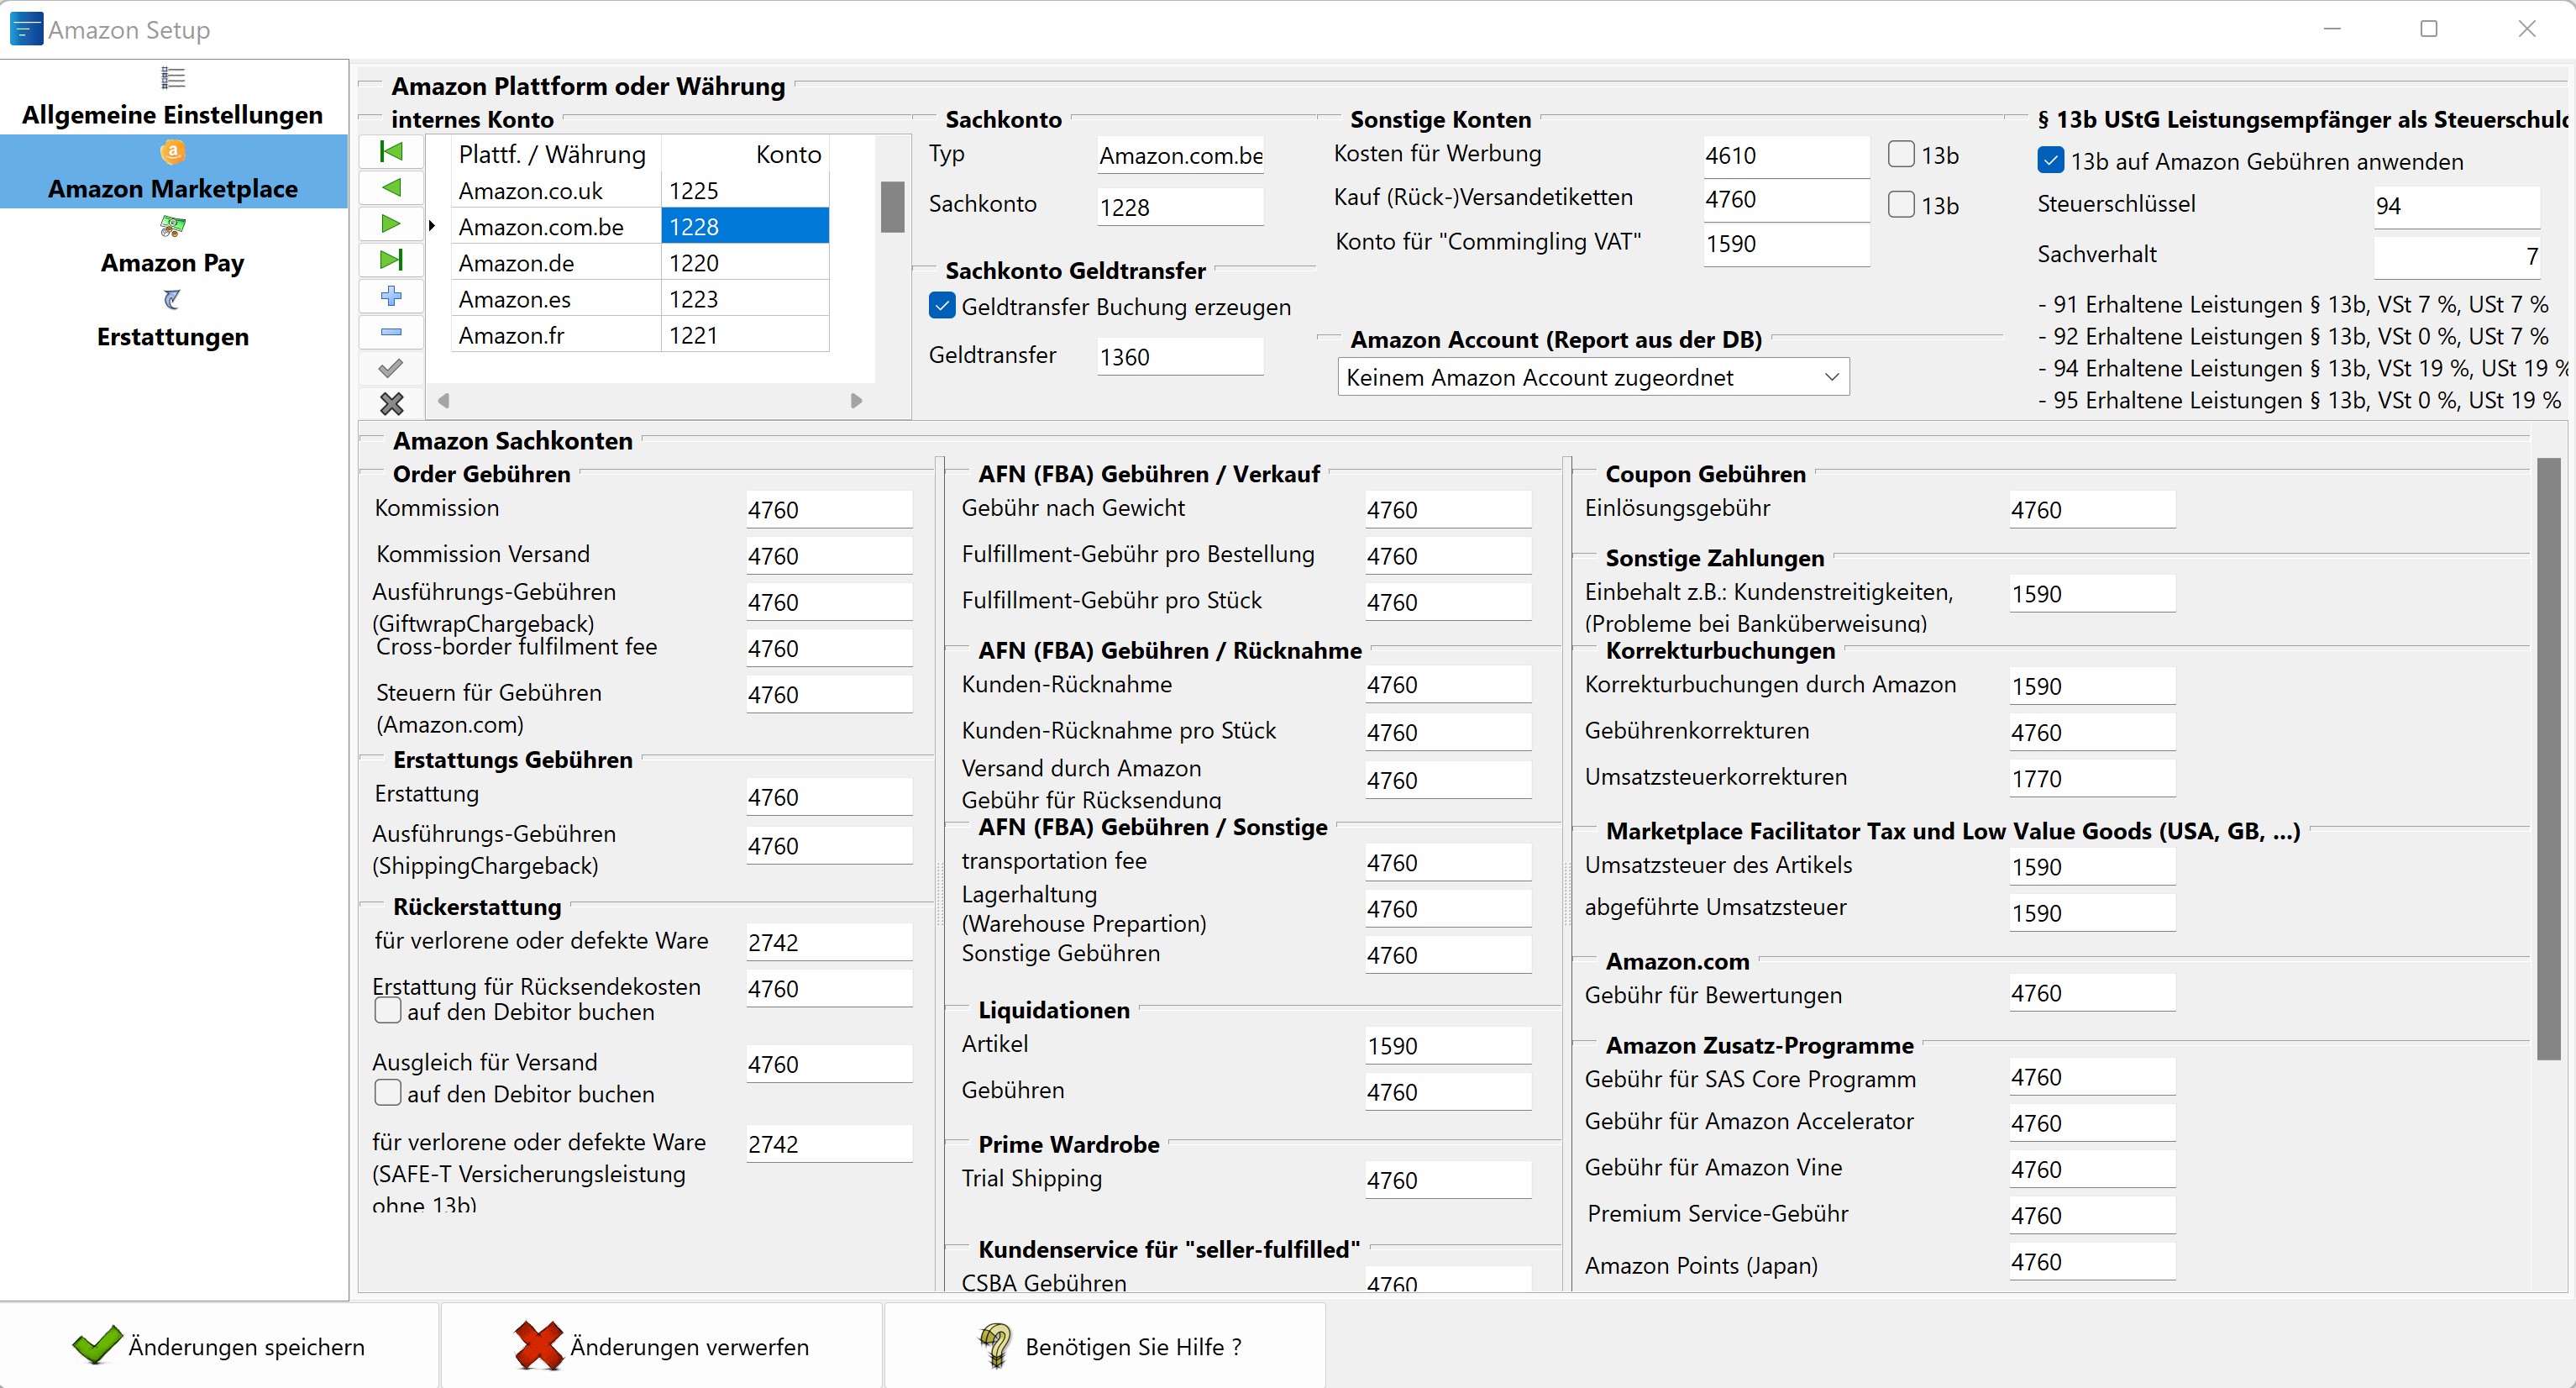Uncheck 13b auf Amazon Gebühren anwenden

pyautogui.click(x=2050, y=160)
